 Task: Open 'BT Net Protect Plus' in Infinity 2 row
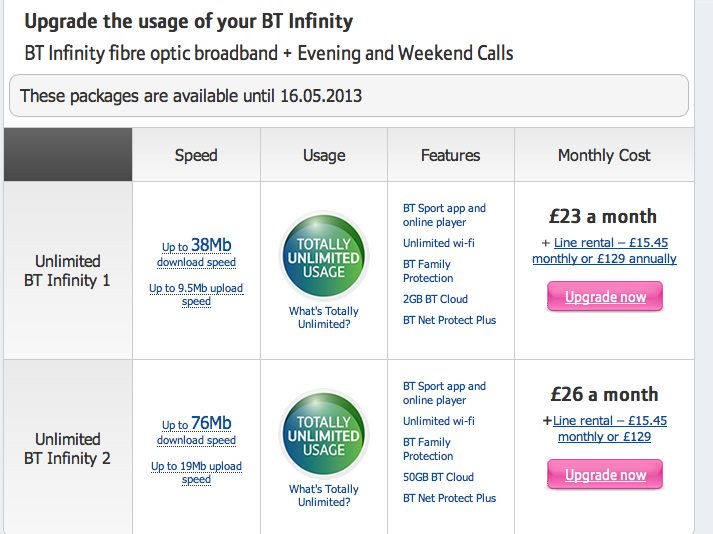click(449, 498)
